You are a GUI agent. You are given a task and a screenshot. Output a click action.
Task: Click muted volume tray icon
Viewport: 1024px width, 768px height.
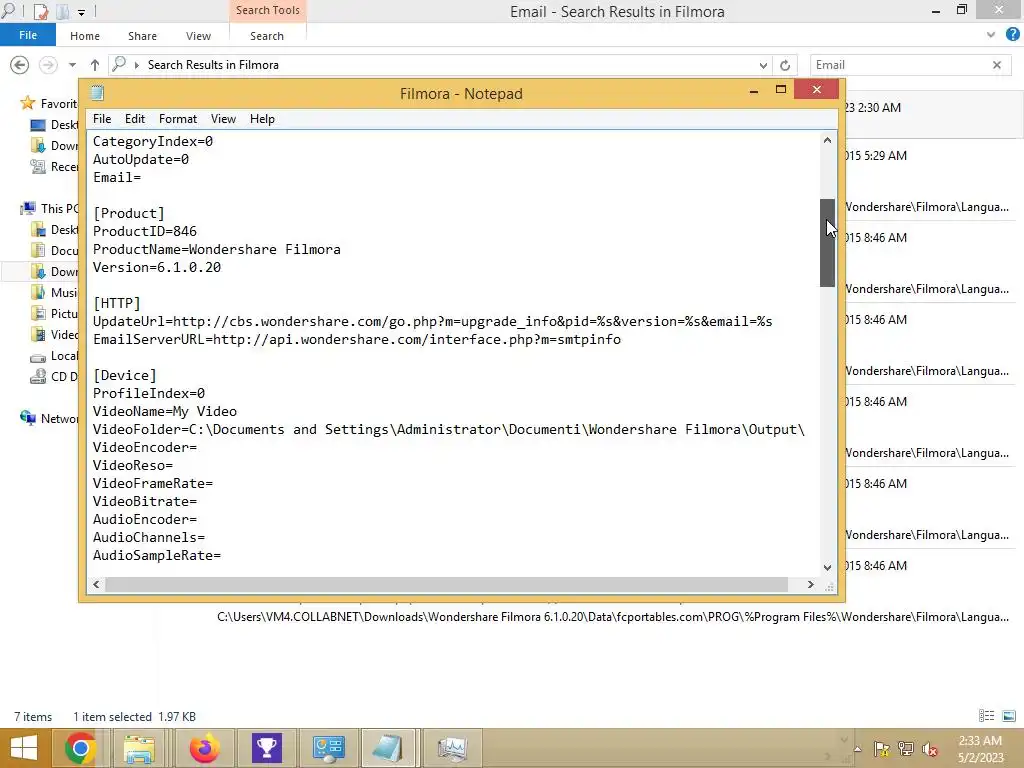929,749
